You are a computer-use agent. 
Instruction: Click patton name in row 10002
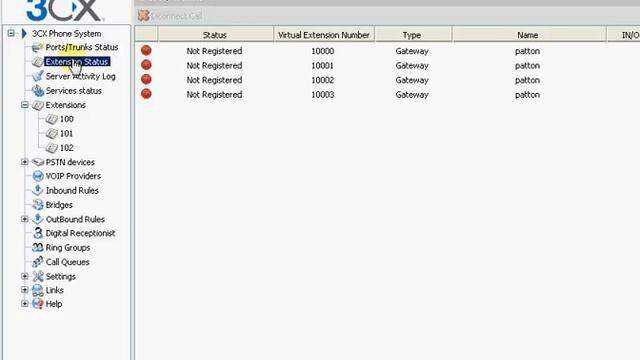527,80
